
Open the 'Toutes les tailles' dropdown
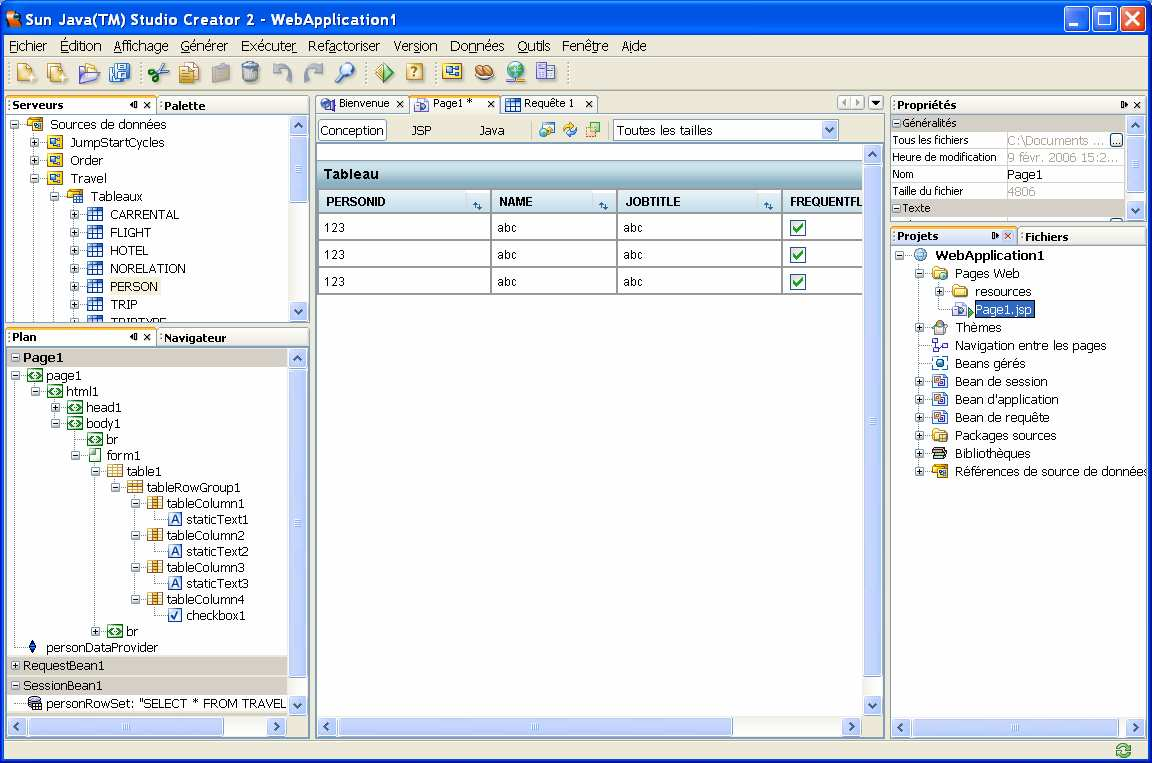[x=829, y=130]
